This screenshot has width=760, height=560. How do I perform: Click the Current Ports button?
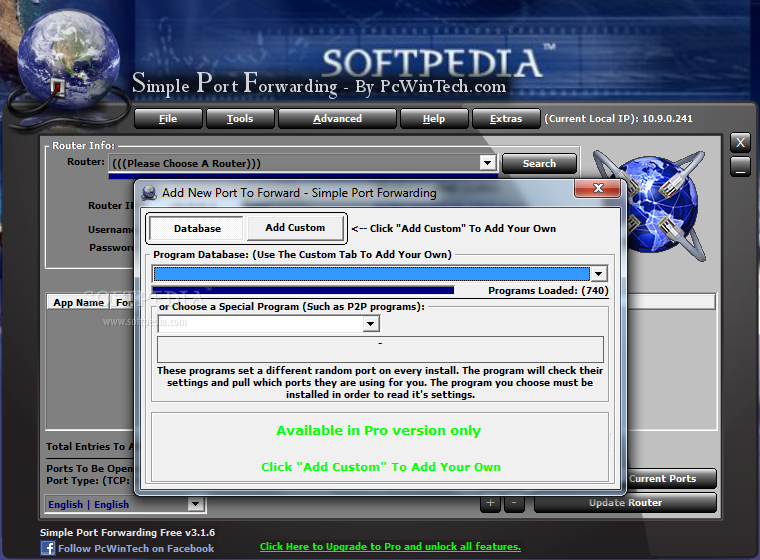point(671,479)
